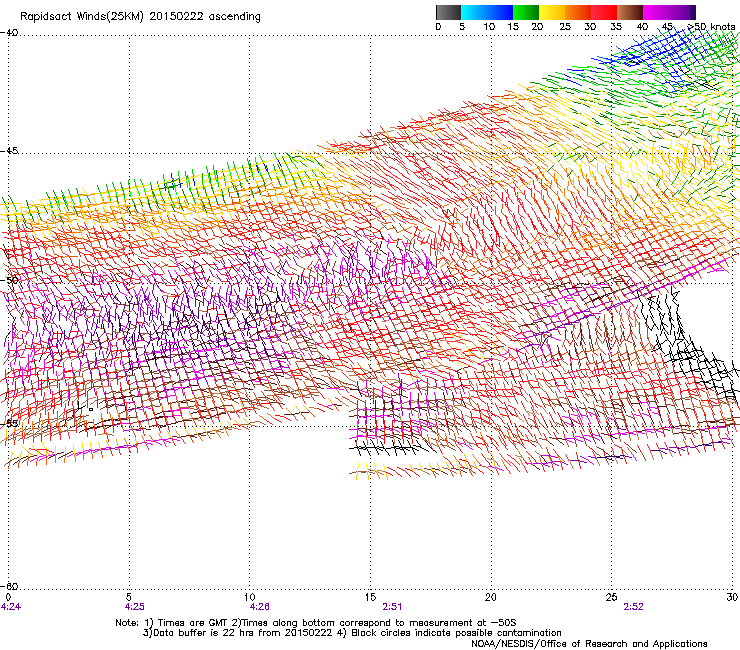Click the 'Data buffer is 22 hrs' note line
Viewport: 740px width, 650px height.
(x=352, y=633)
